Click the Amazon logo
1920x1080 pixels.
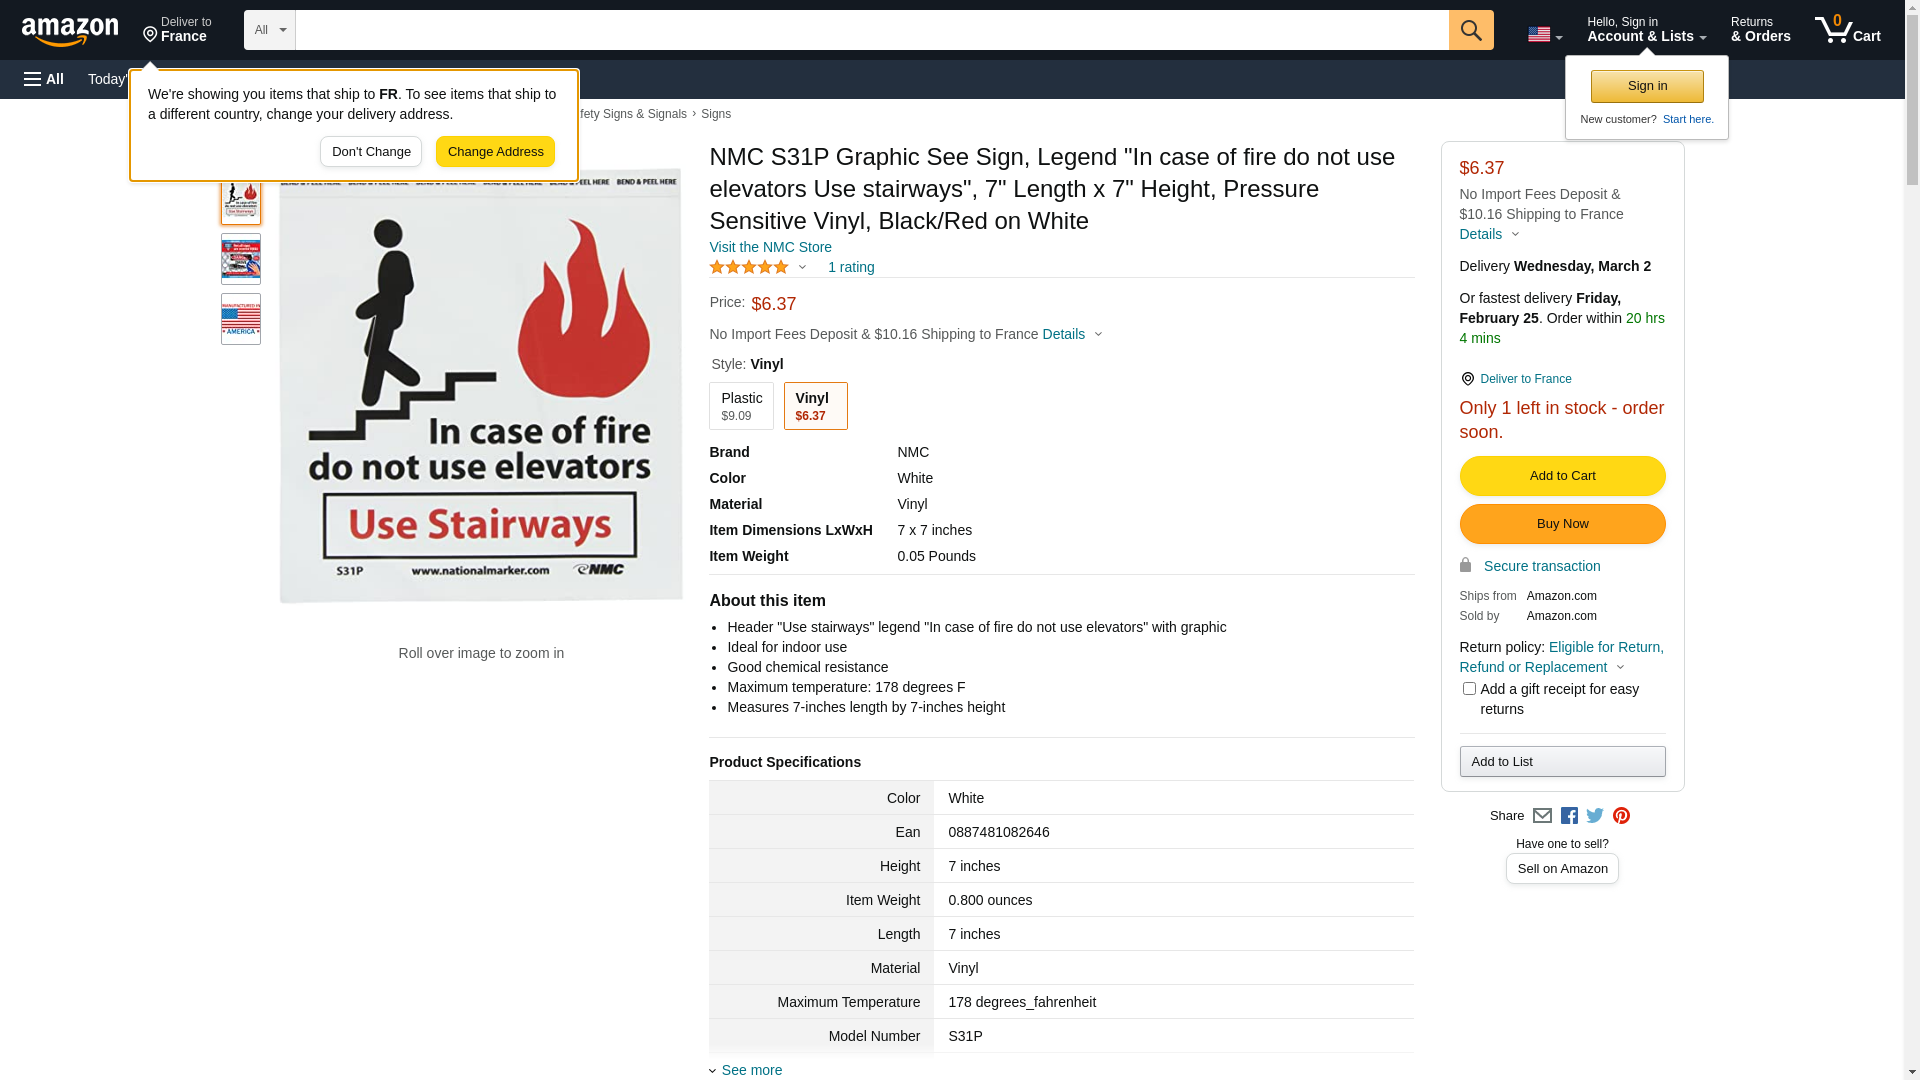click(x=70, y=31)
